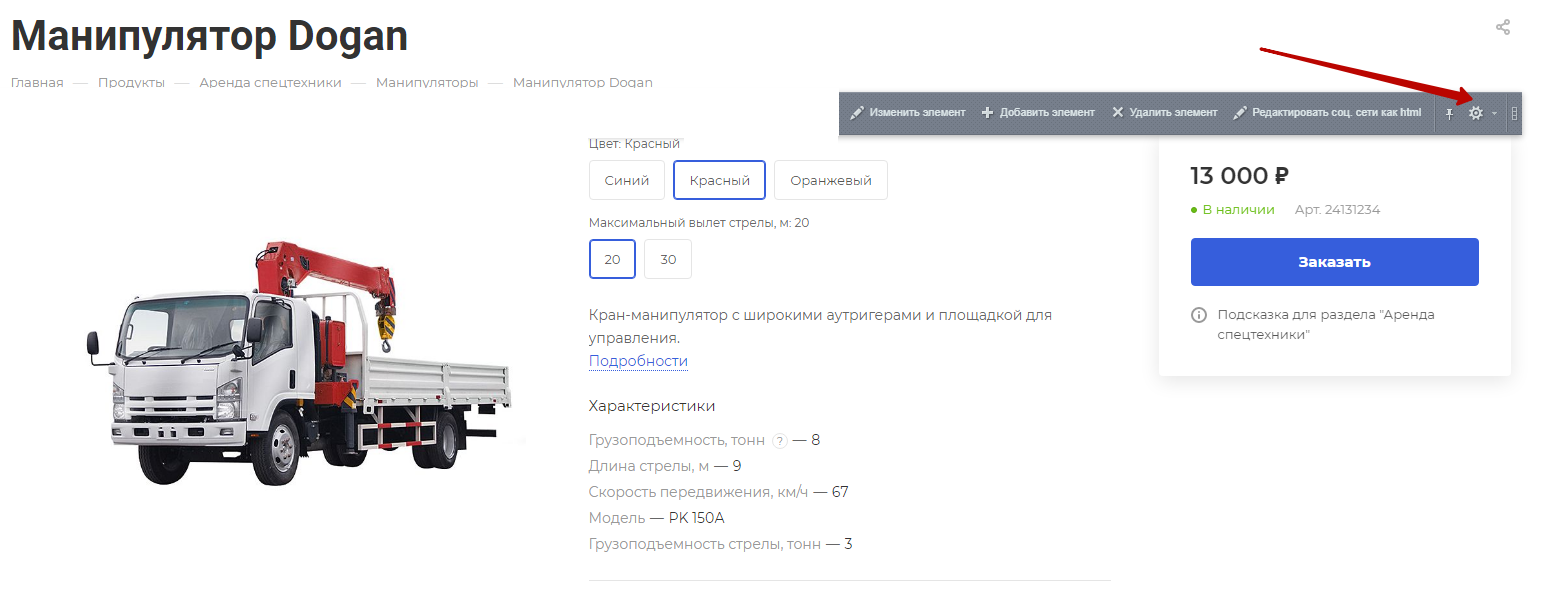1563x593 pixels.
Task: Click the share icon near page title
Action: pos(1502,27)
